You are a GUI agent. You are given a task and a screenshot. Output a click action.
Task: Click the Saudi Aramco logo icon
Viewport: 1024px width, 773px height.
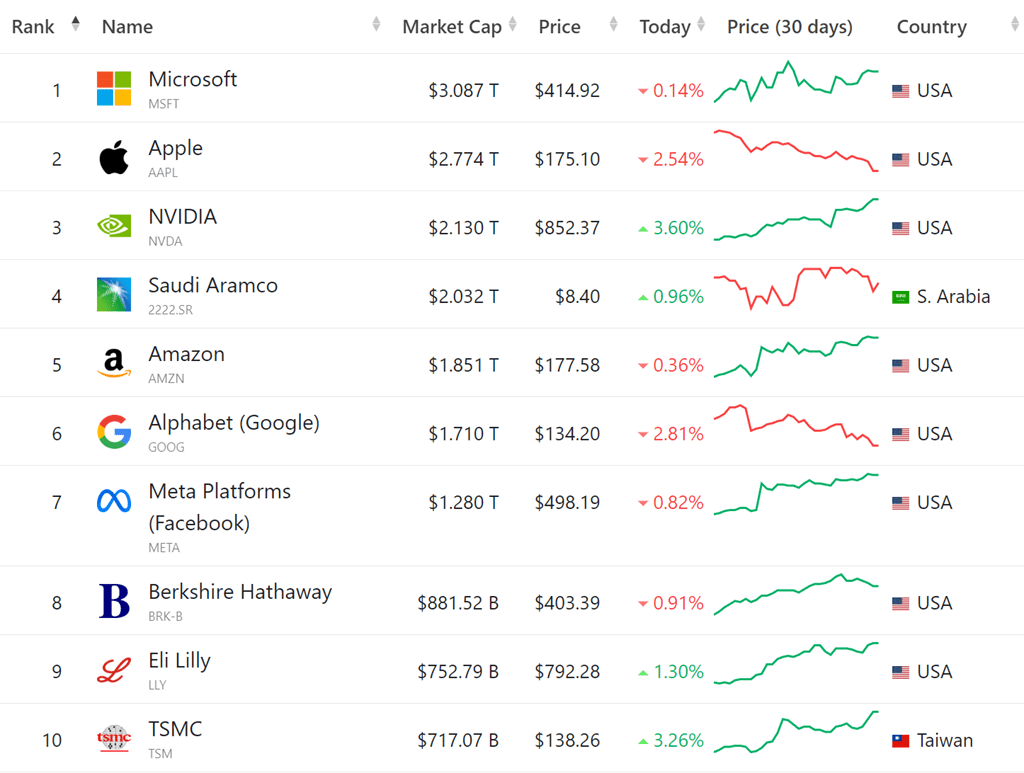pos(114,295)
